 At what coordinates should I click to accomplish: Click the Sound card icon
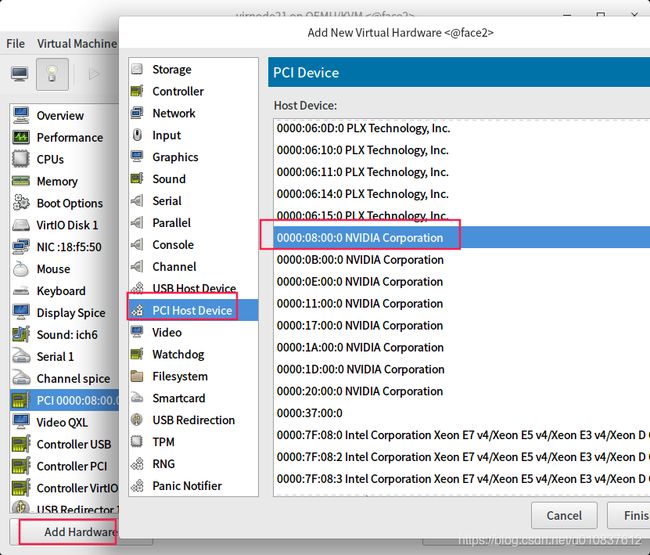coord(137,179)
